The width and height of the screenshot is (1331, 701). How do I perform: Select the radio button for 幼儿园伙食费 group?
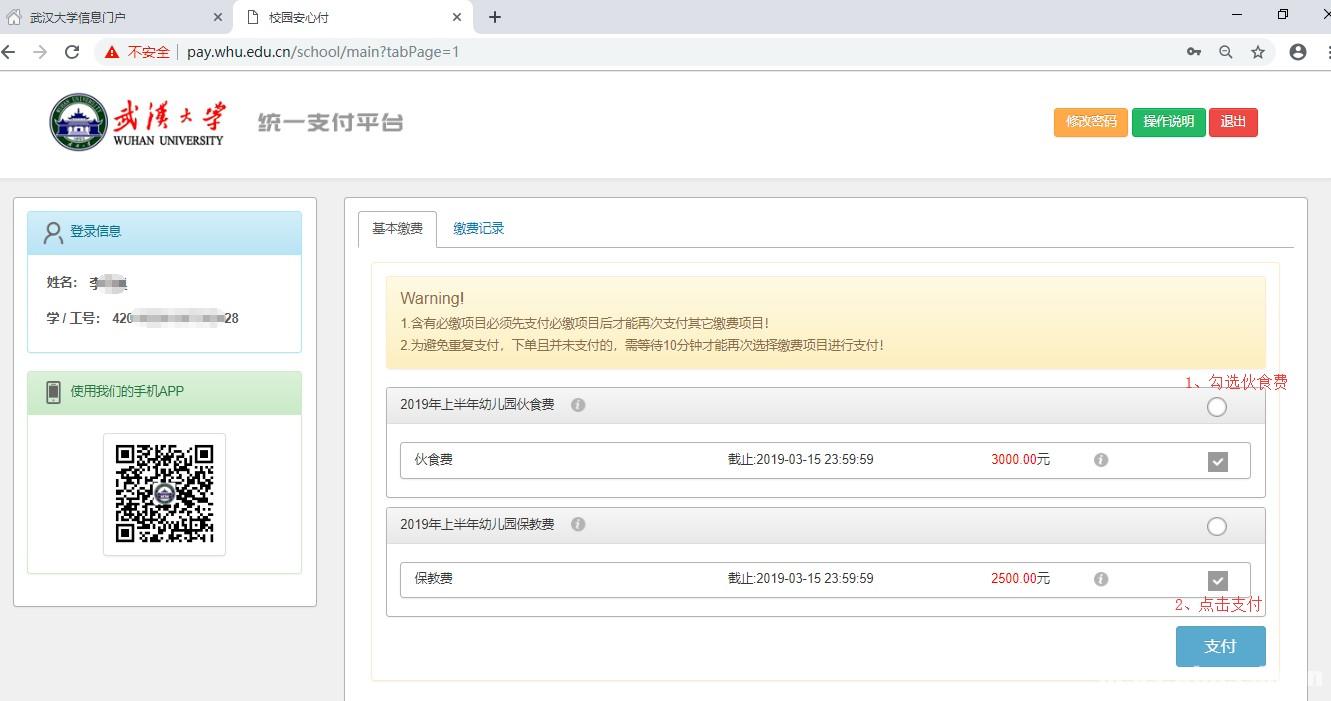click(x=1216, y=407)
